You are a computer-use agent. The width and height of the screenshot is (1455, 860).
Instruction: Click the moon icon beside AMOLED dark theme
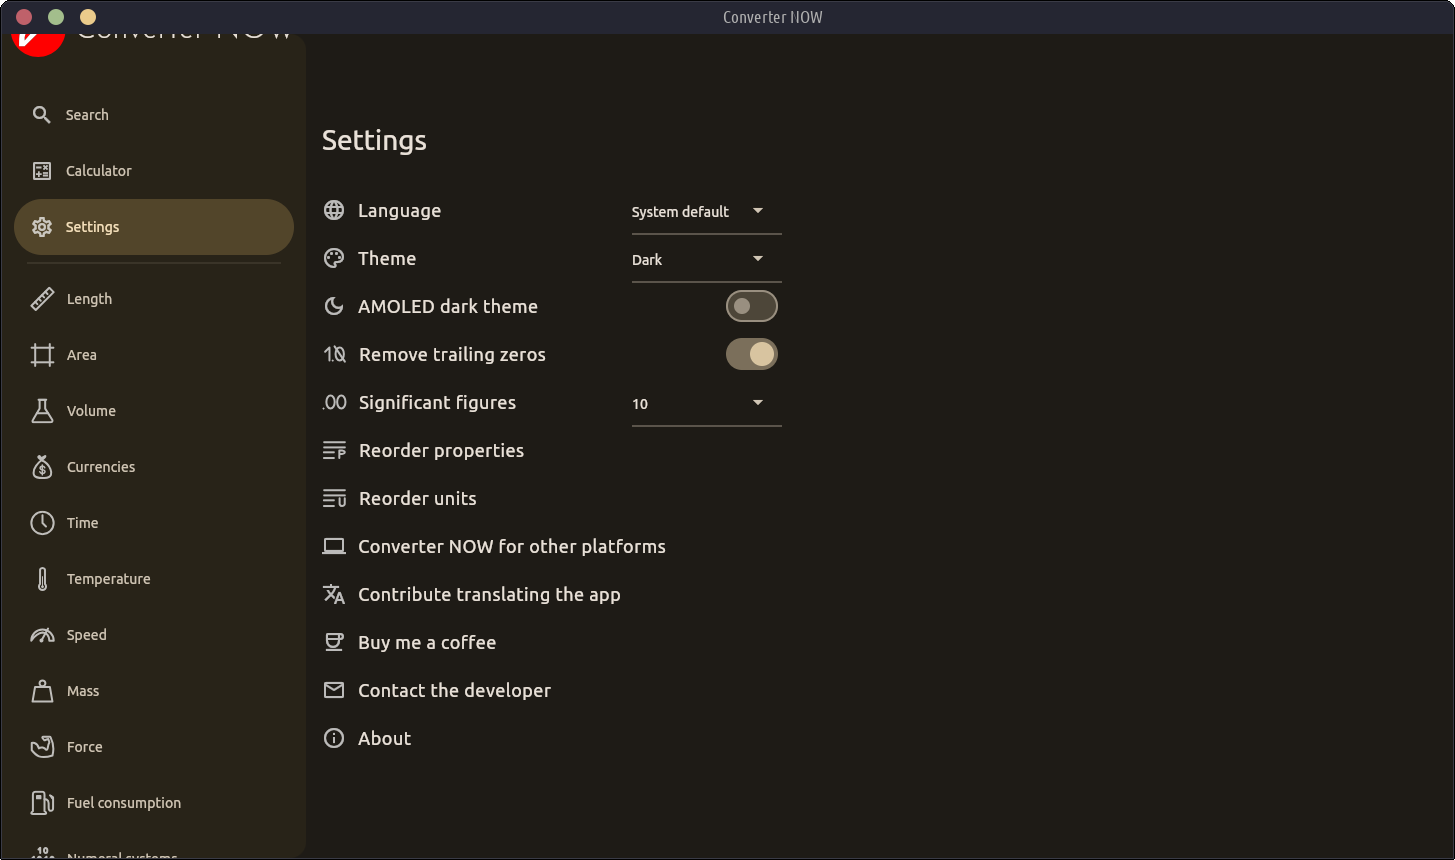(x=334, y=306)
